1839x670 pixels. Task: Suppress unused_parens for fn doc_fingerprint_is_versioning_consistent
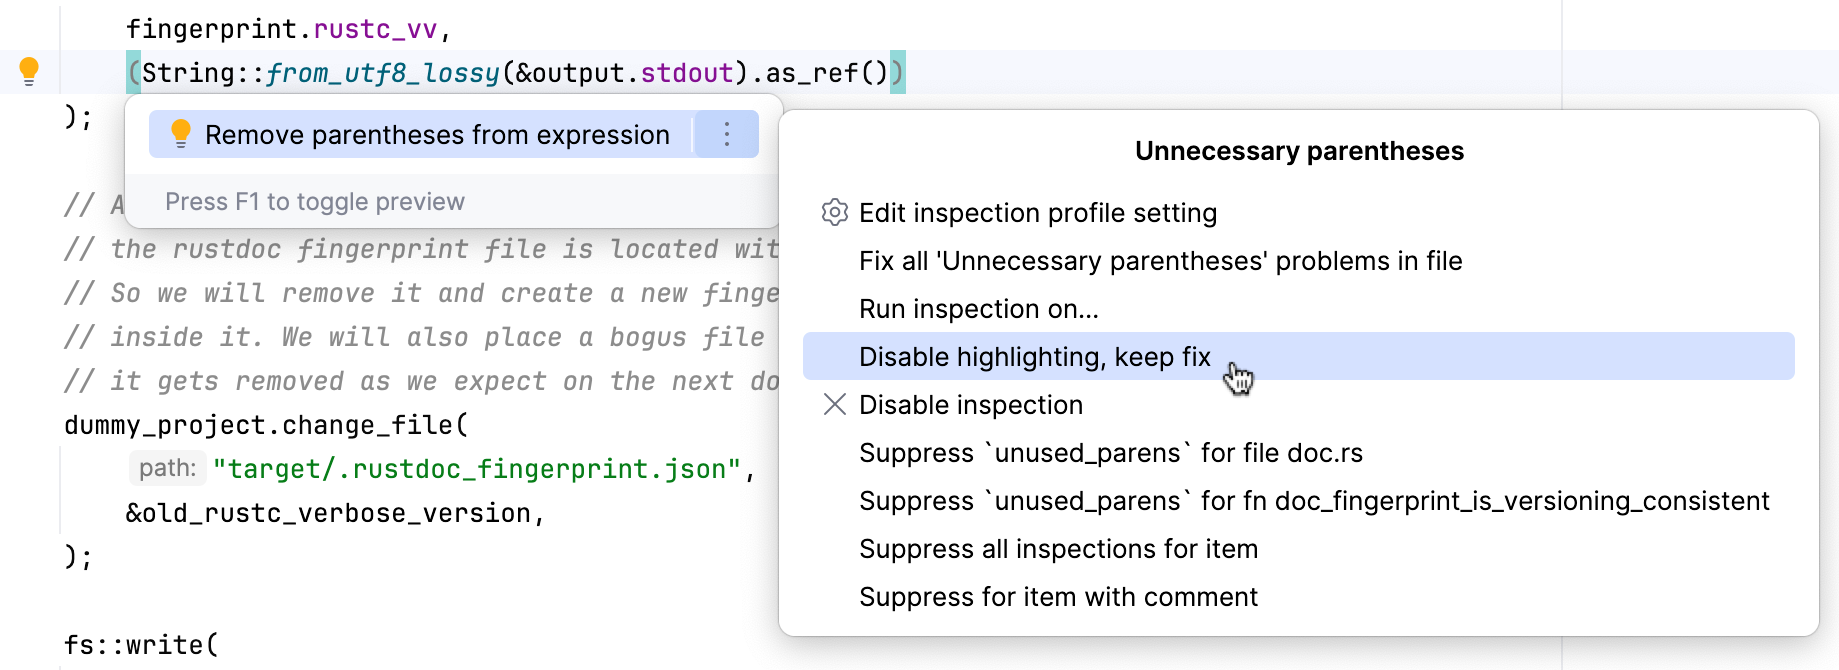click(x=1314, y=501)
